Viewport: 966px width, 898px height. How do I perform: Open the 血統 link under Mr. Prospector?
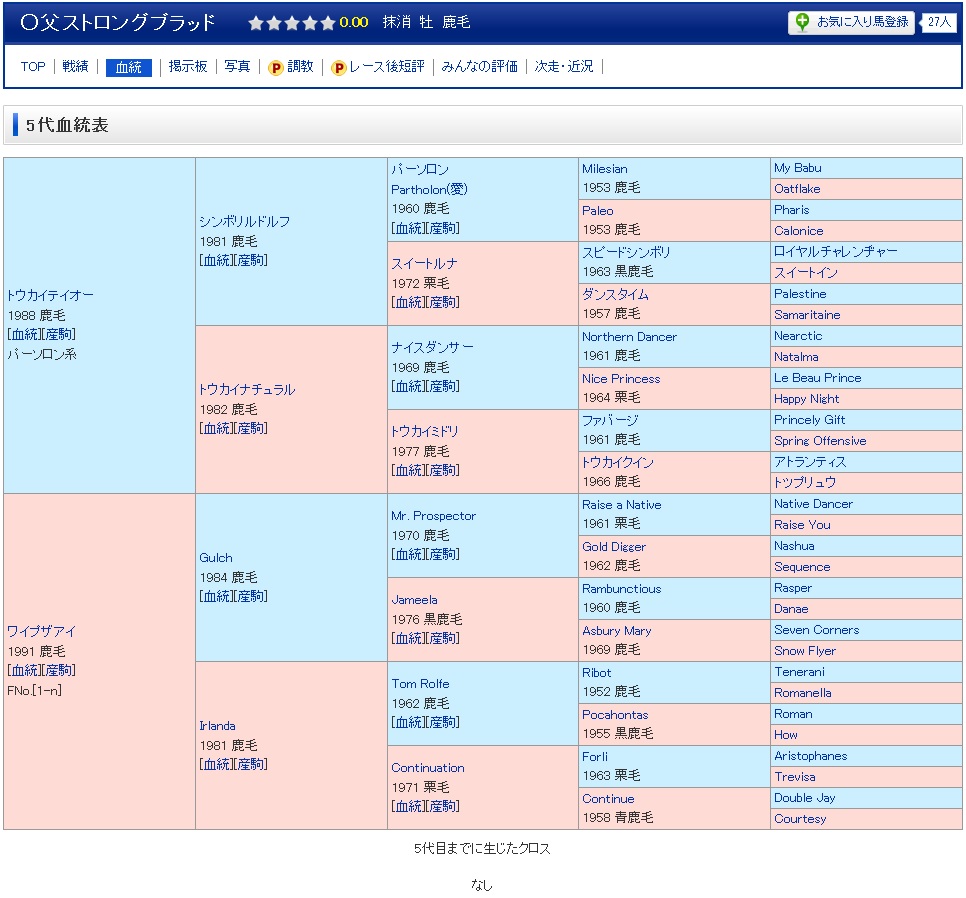pos(408,554)
